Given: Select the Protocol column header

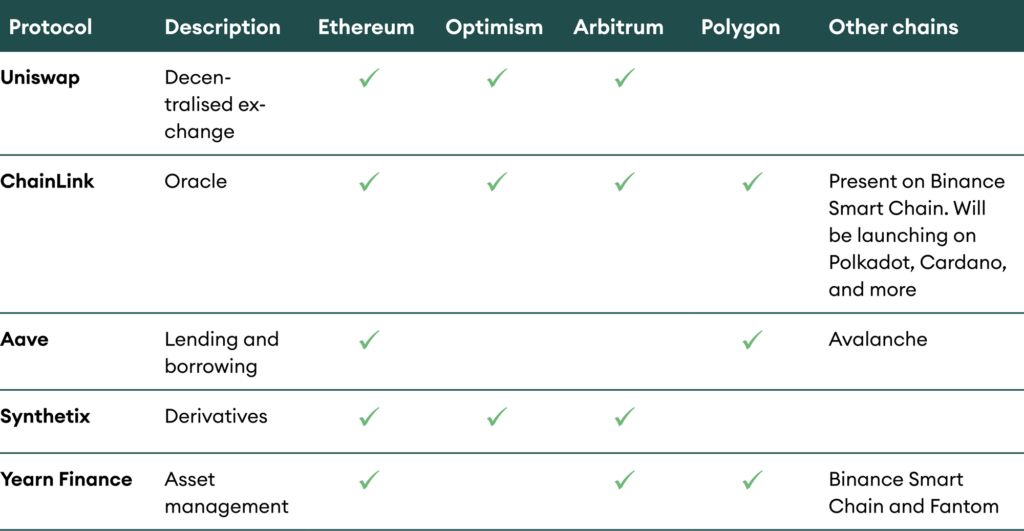Looking at the screenshot, I should 49,27.
